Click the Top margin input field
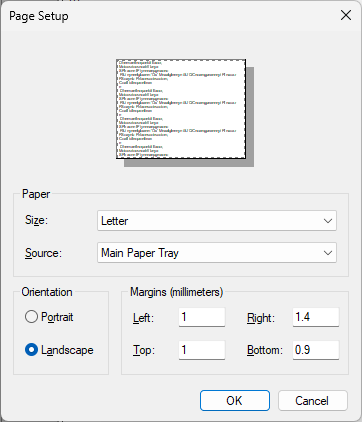The height and width of the screenshot is (422, 362). coord(202,350)
